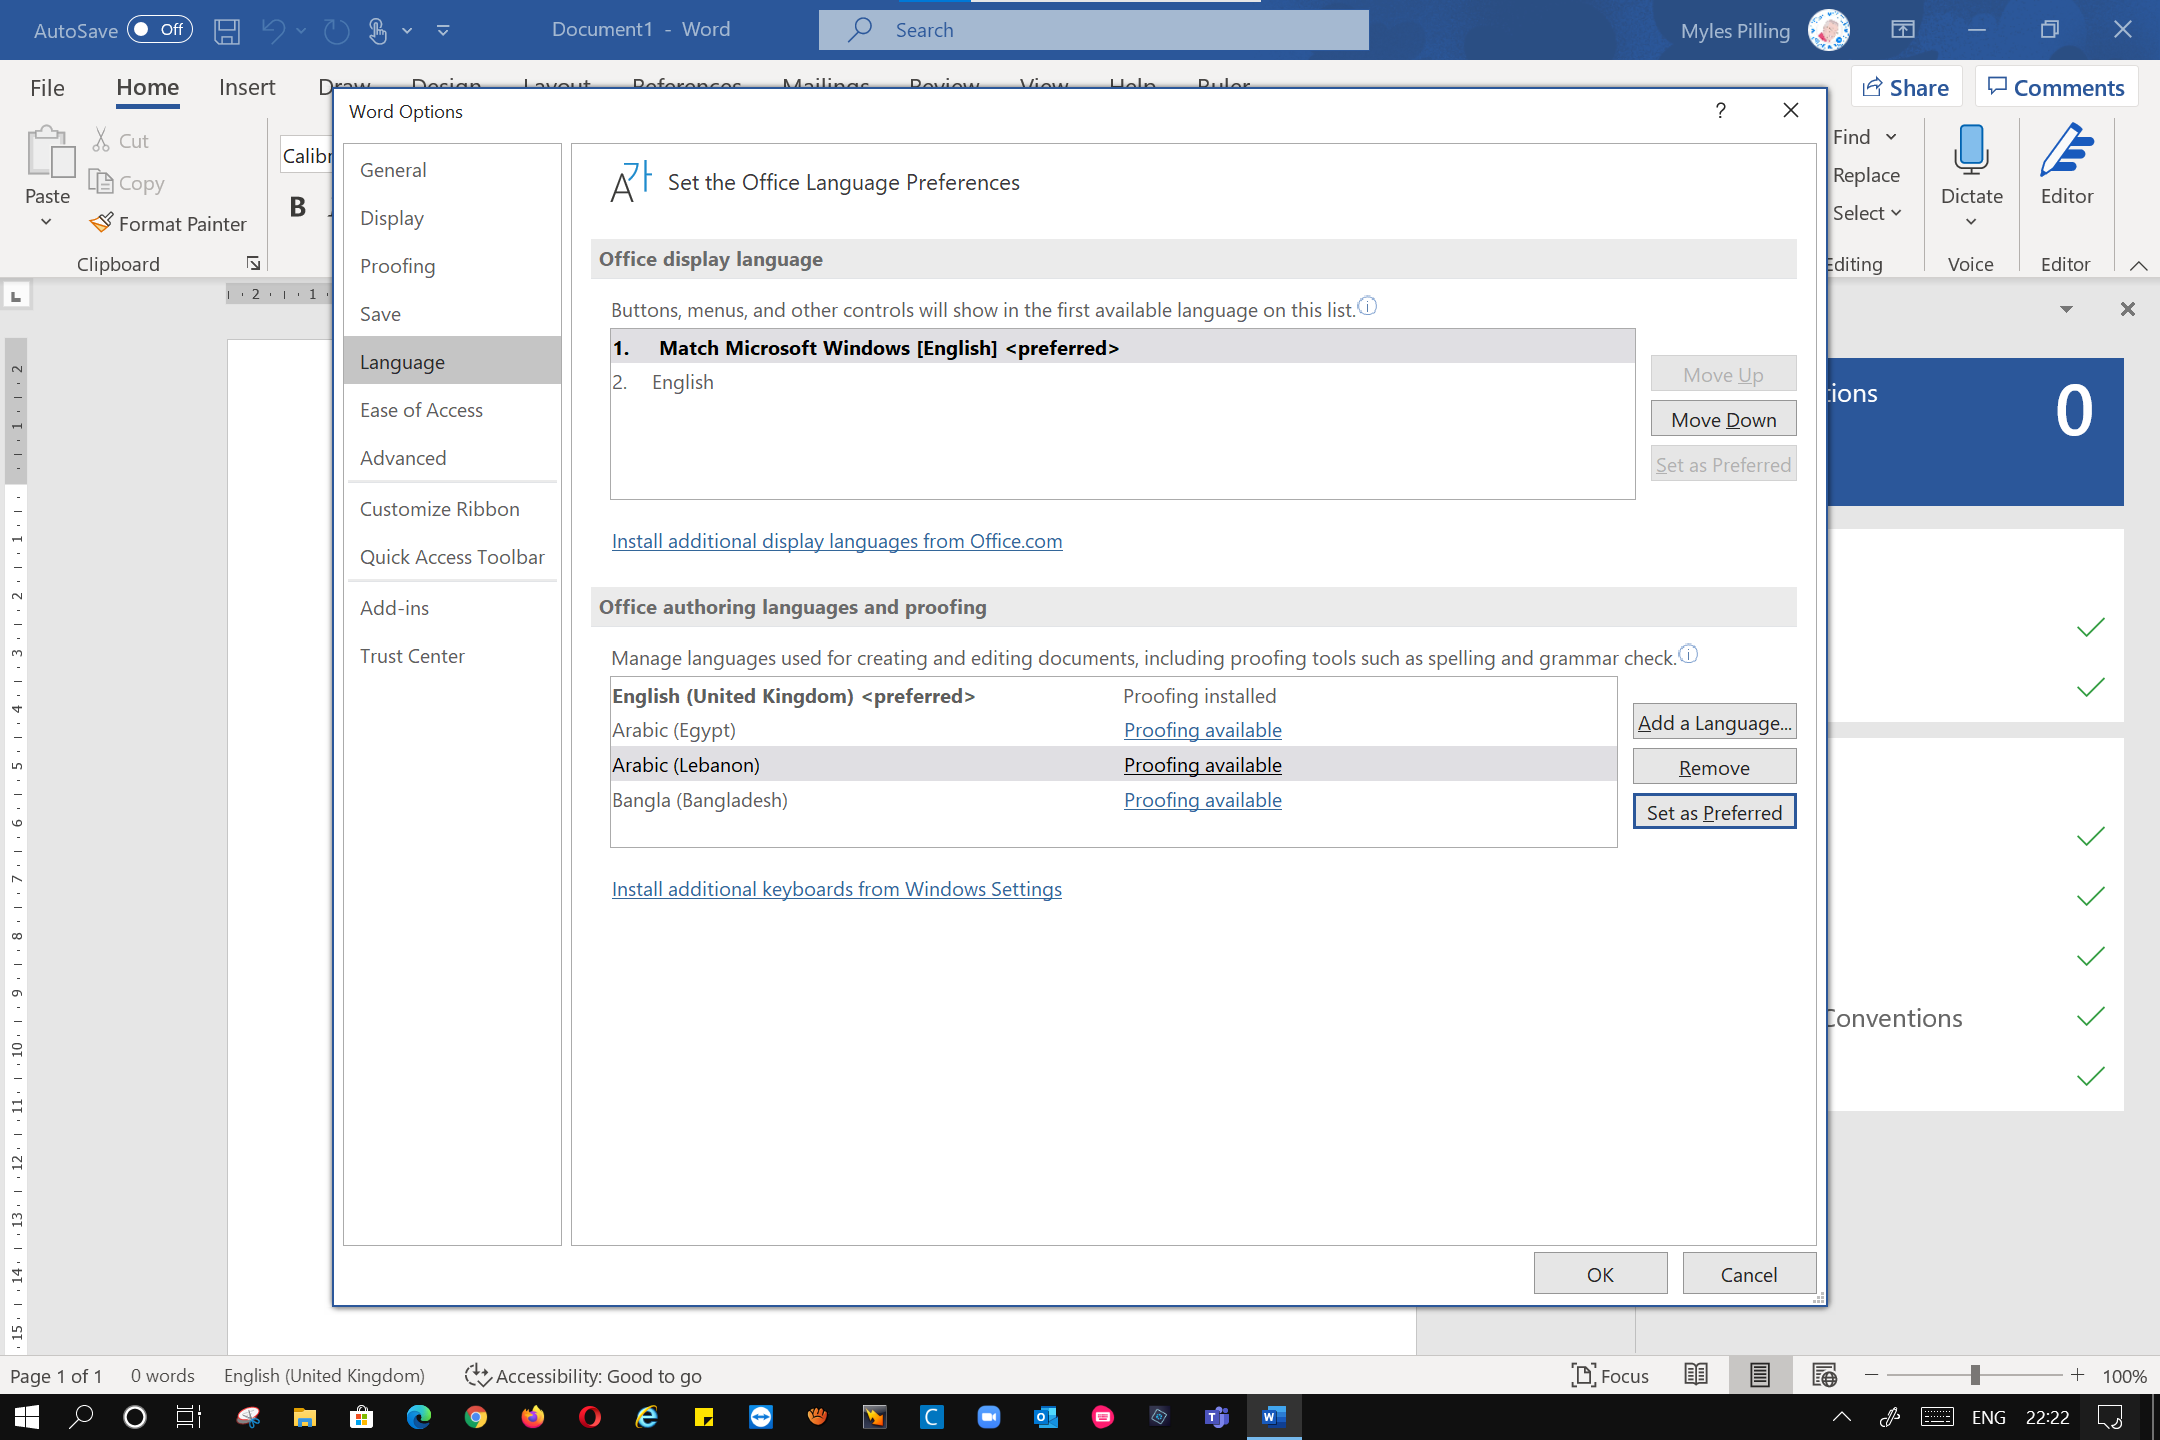Open the Customize Quick Access Toolbar dropdown
The height and width of the screenshot is (1440, 2160).
443,30
